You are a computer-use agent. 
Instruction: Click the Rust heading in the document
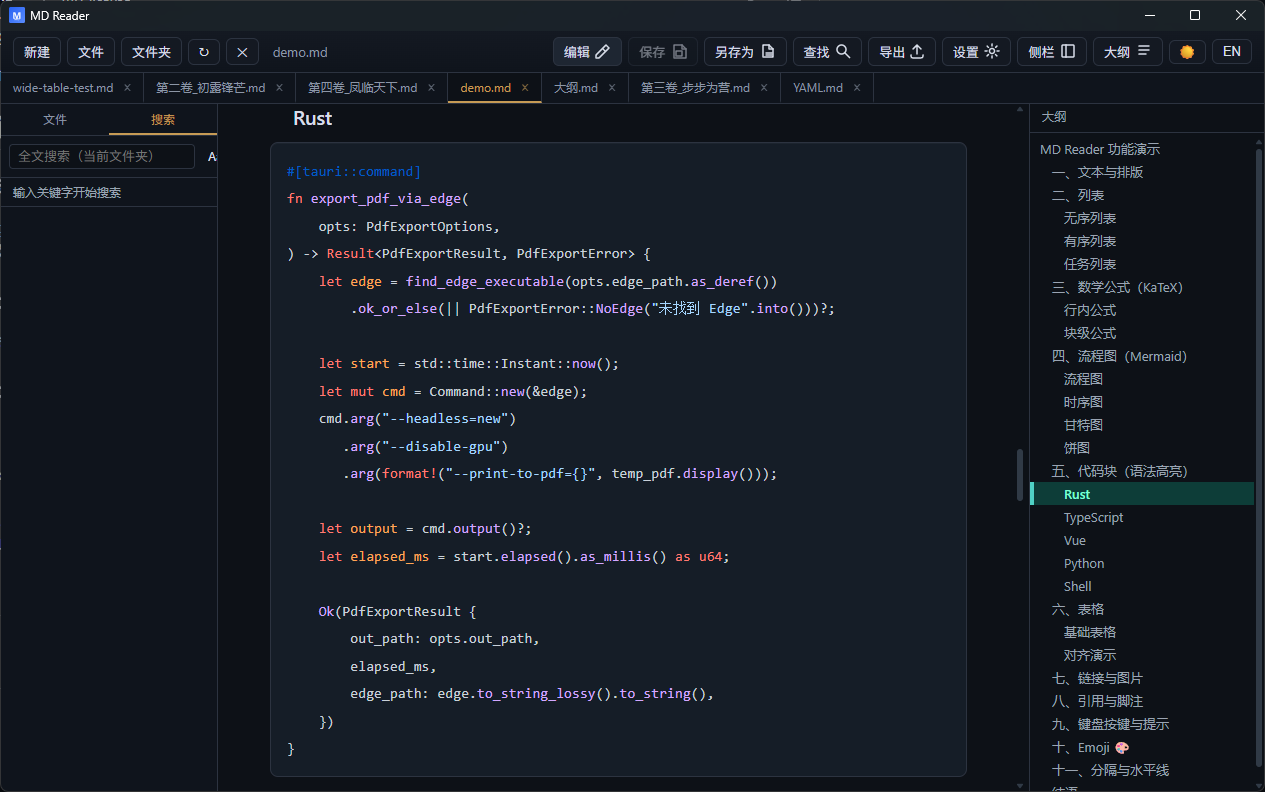pos(312,118)
